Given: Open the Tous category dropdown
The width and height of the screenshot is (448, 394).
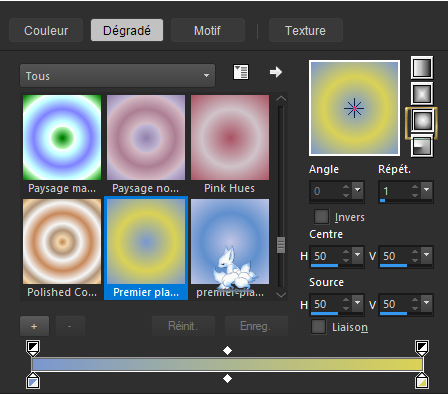Looking at the screenshot, I should [117, 76].
